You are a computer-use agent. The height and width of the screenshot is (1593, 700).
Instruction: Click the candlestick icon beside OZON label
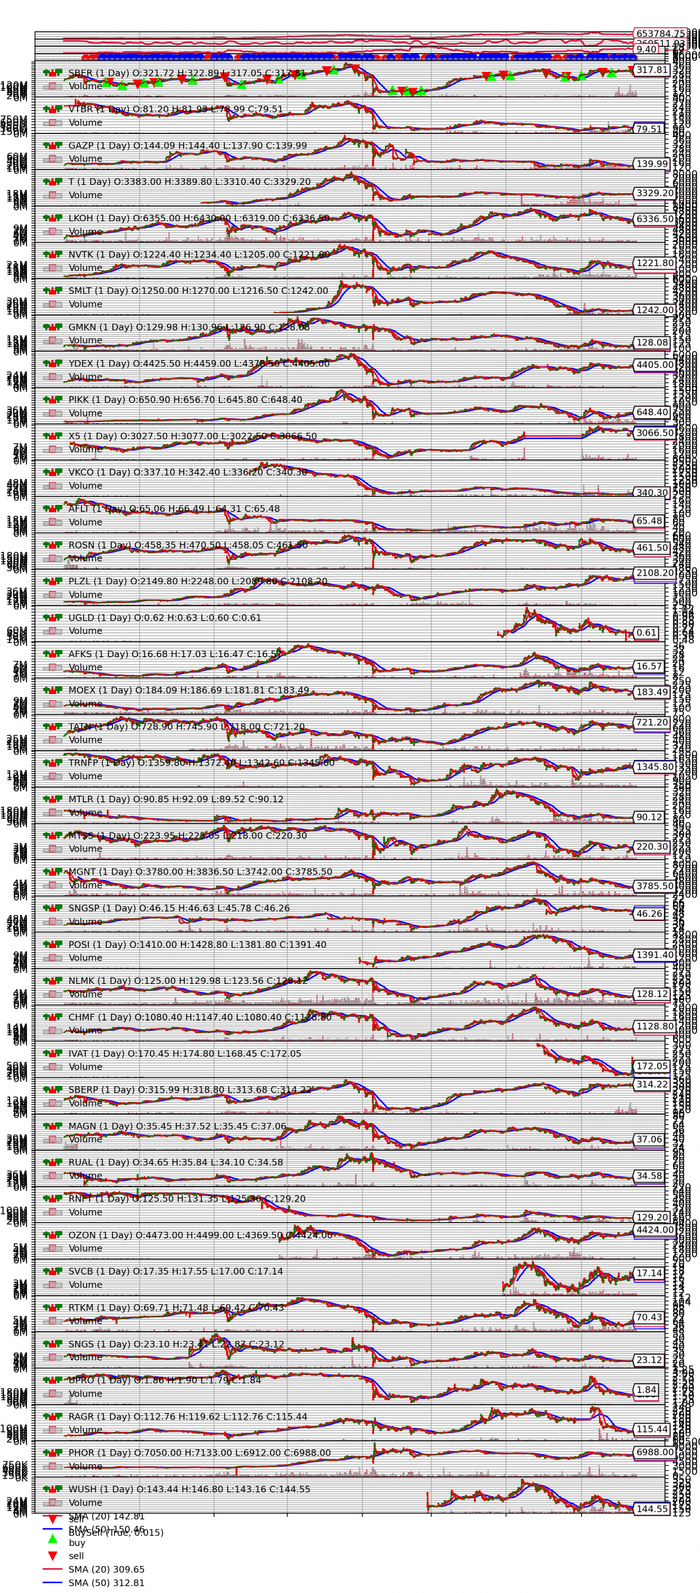pyautogui.click(x=53, y=1235)
